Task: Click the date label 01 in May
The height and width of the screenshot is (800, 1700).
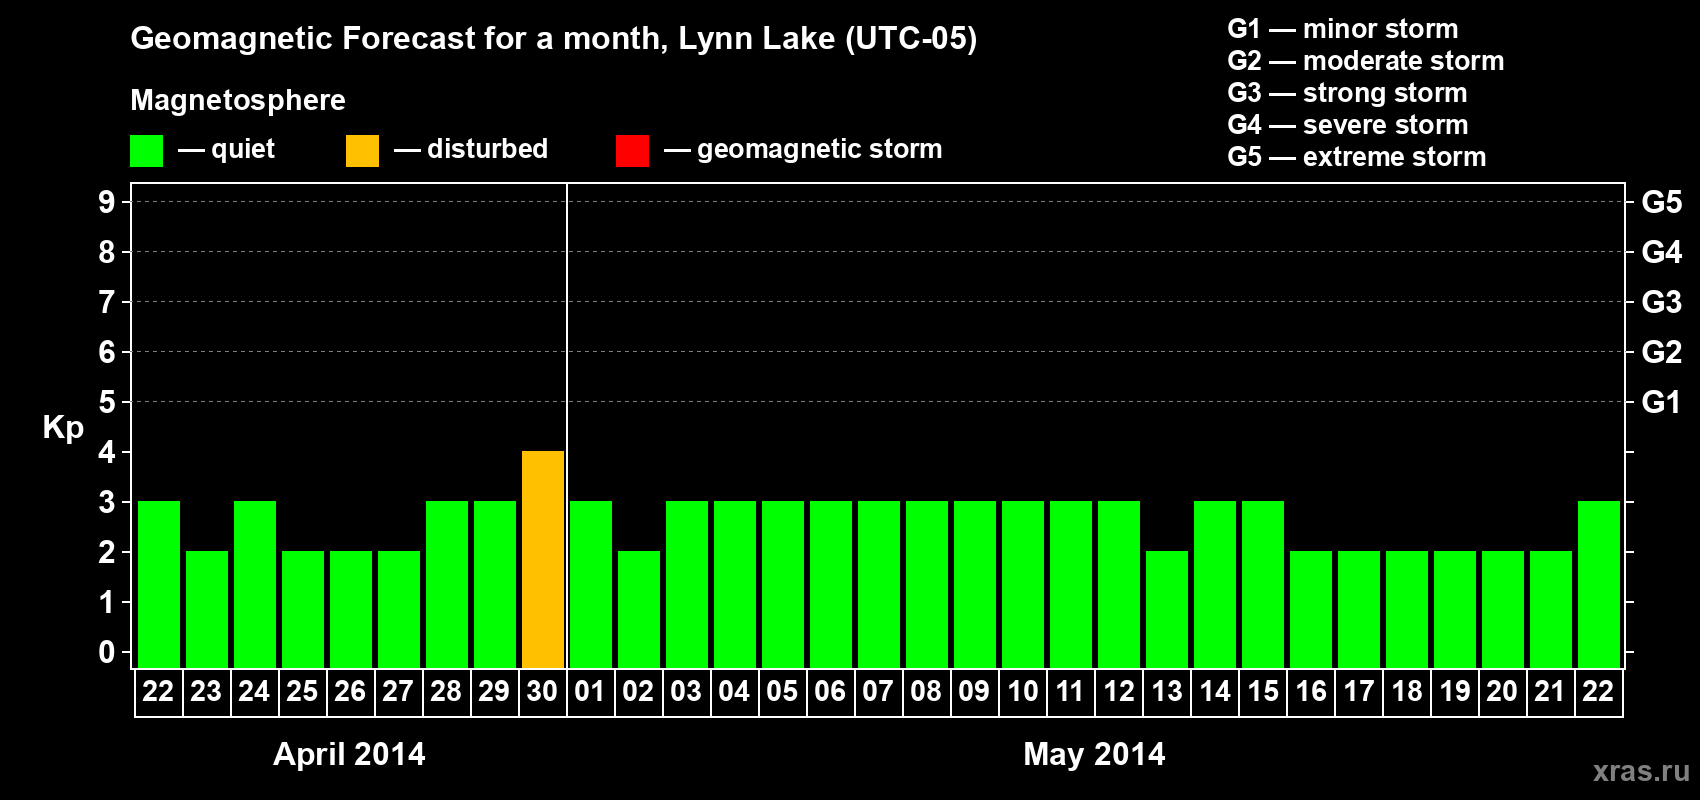Action: [590, 692]
